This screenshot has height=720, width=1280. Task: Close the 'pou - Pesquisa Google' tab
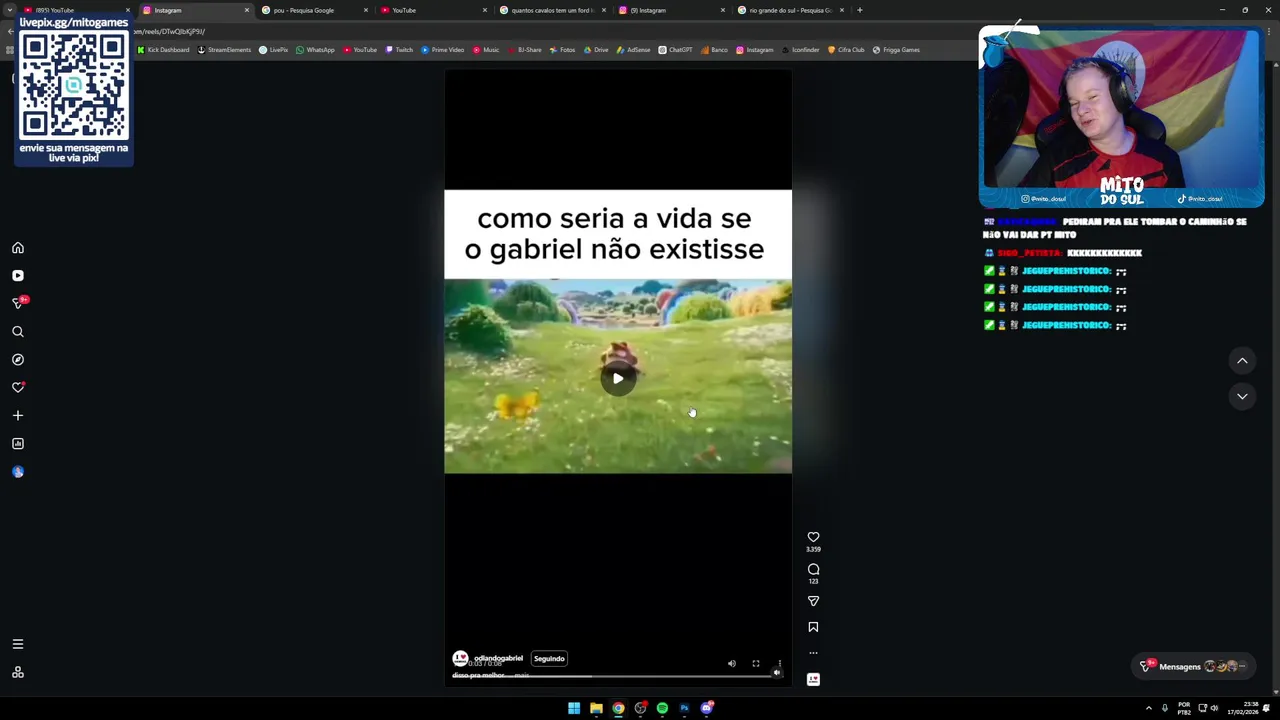pyautogui.click(x=365, y=10)
